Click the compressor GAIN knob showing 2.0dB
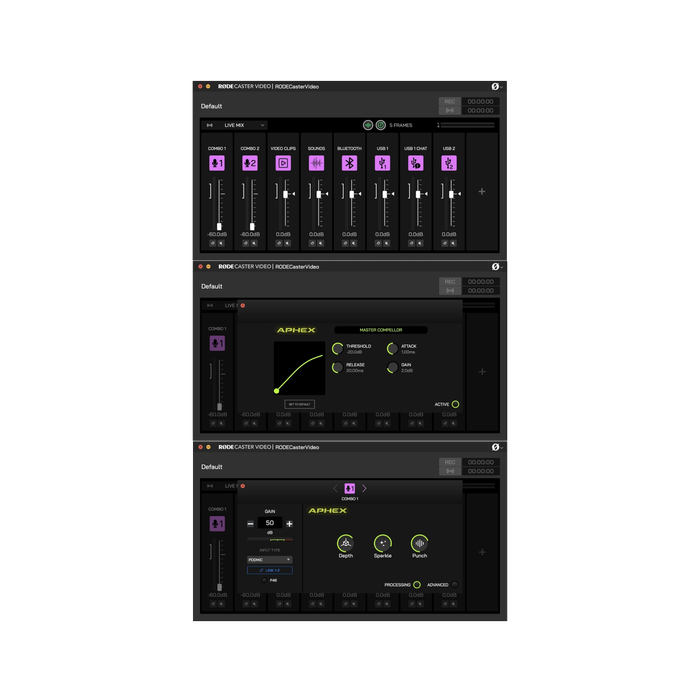700x700 pixels. (x=393, y=367)
